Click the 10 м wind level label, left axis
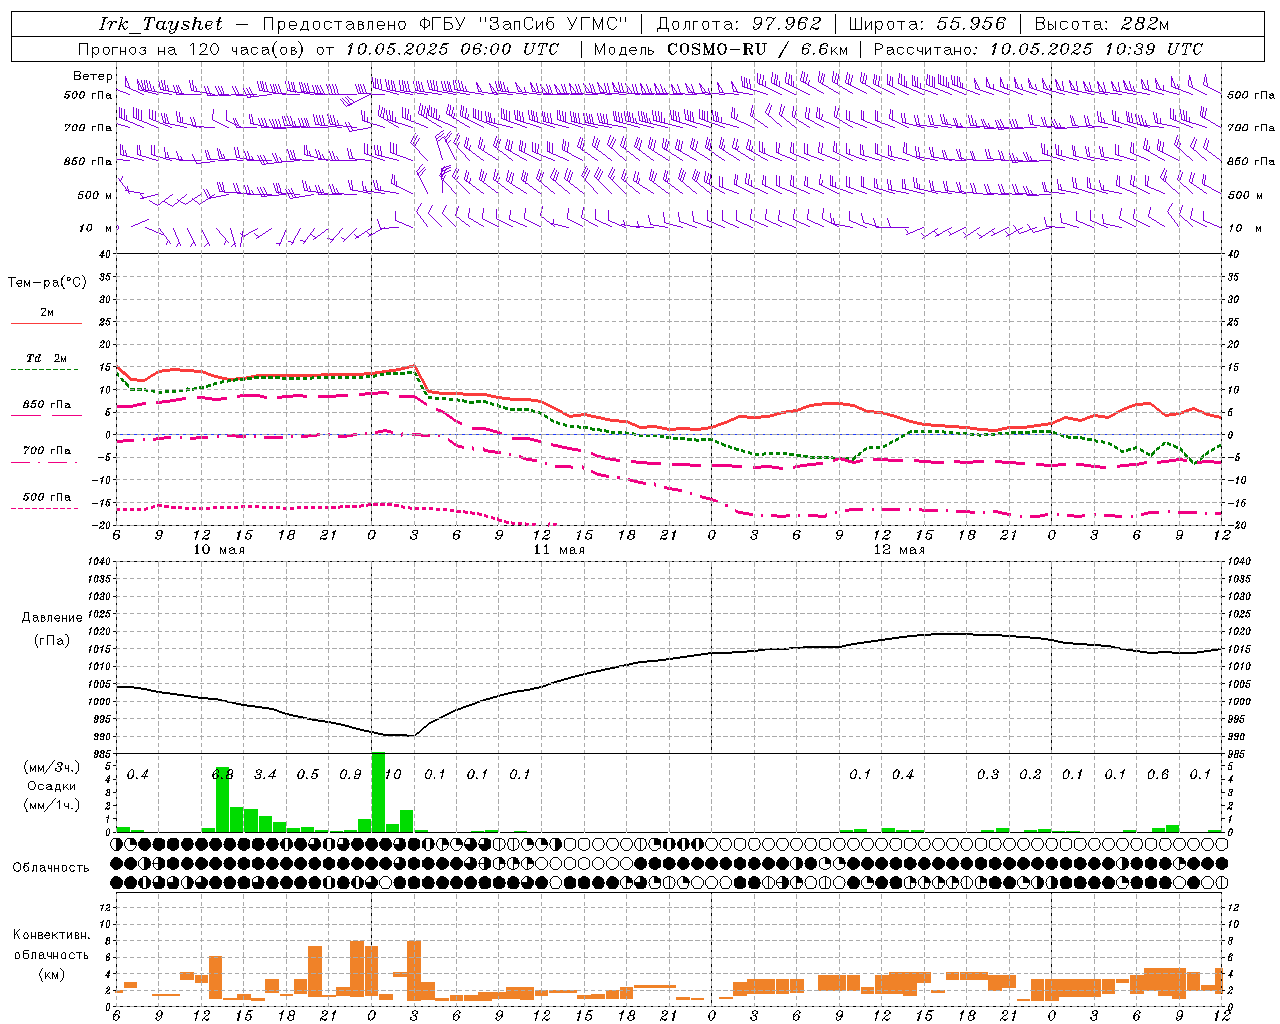Viewport: 1280px width, 1024px height. [96, 228]
